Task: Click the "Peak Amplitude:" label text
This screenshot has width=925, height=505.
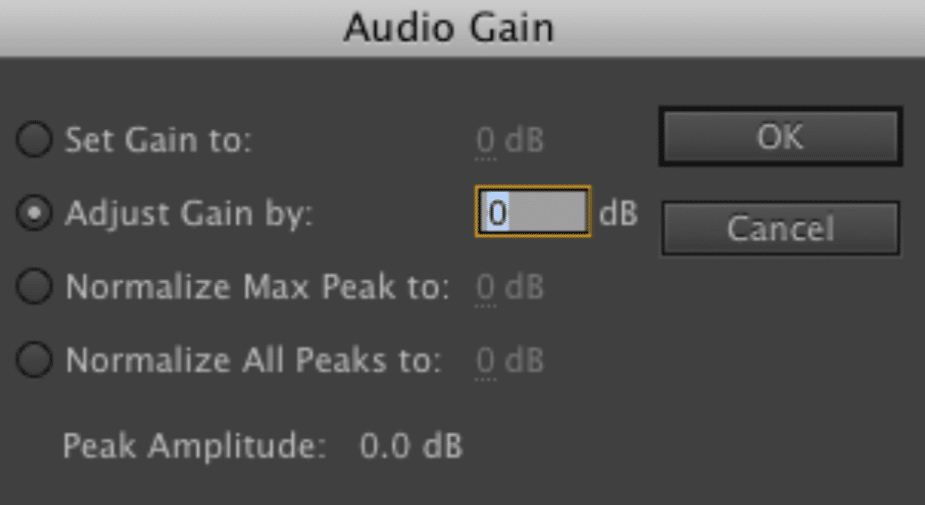Action: [194, 446]
